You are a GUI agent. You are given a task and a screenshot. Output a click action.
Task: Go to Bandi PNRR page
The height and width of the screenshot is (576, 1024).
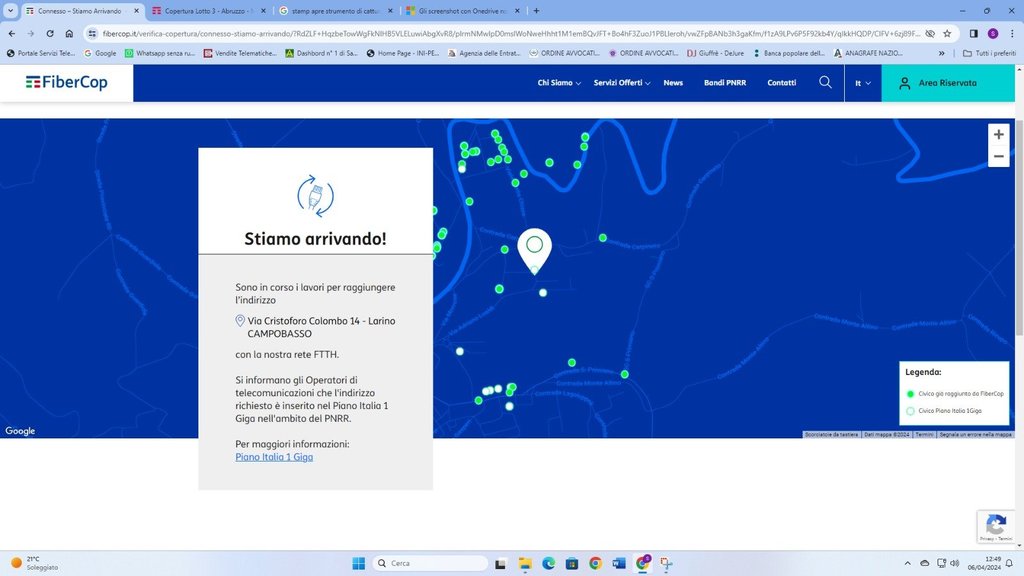[x=725, y=83]
